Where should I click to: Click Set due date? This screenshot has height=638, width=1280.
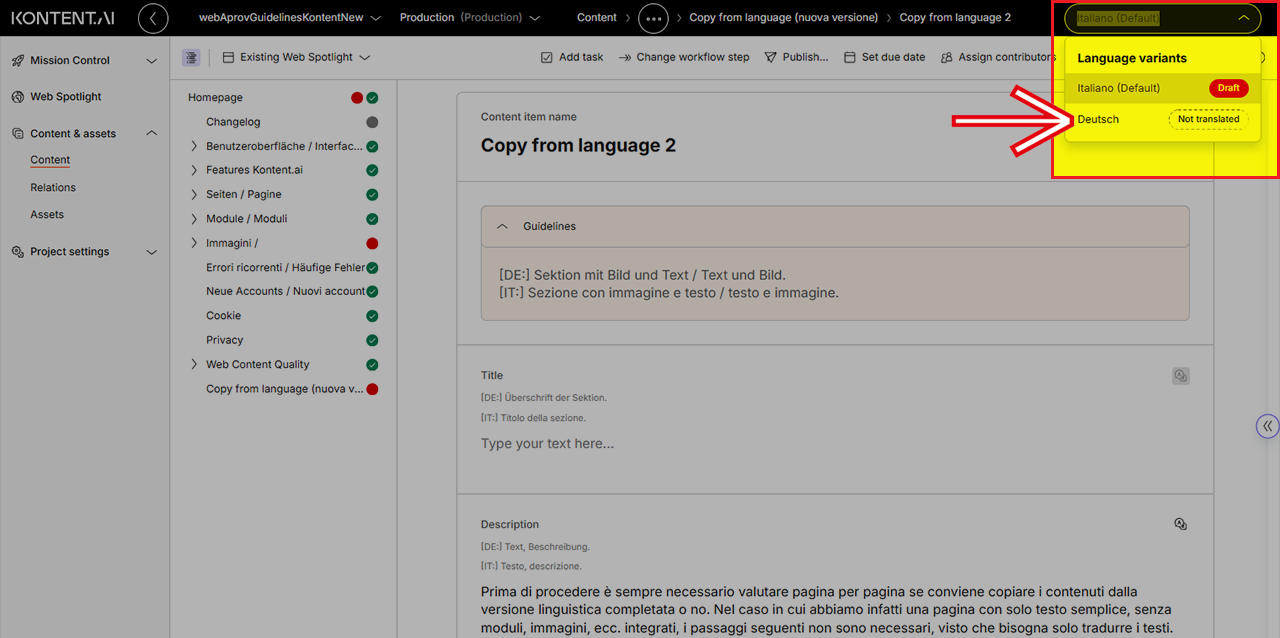pyautogui.click(x=884, y=57)
